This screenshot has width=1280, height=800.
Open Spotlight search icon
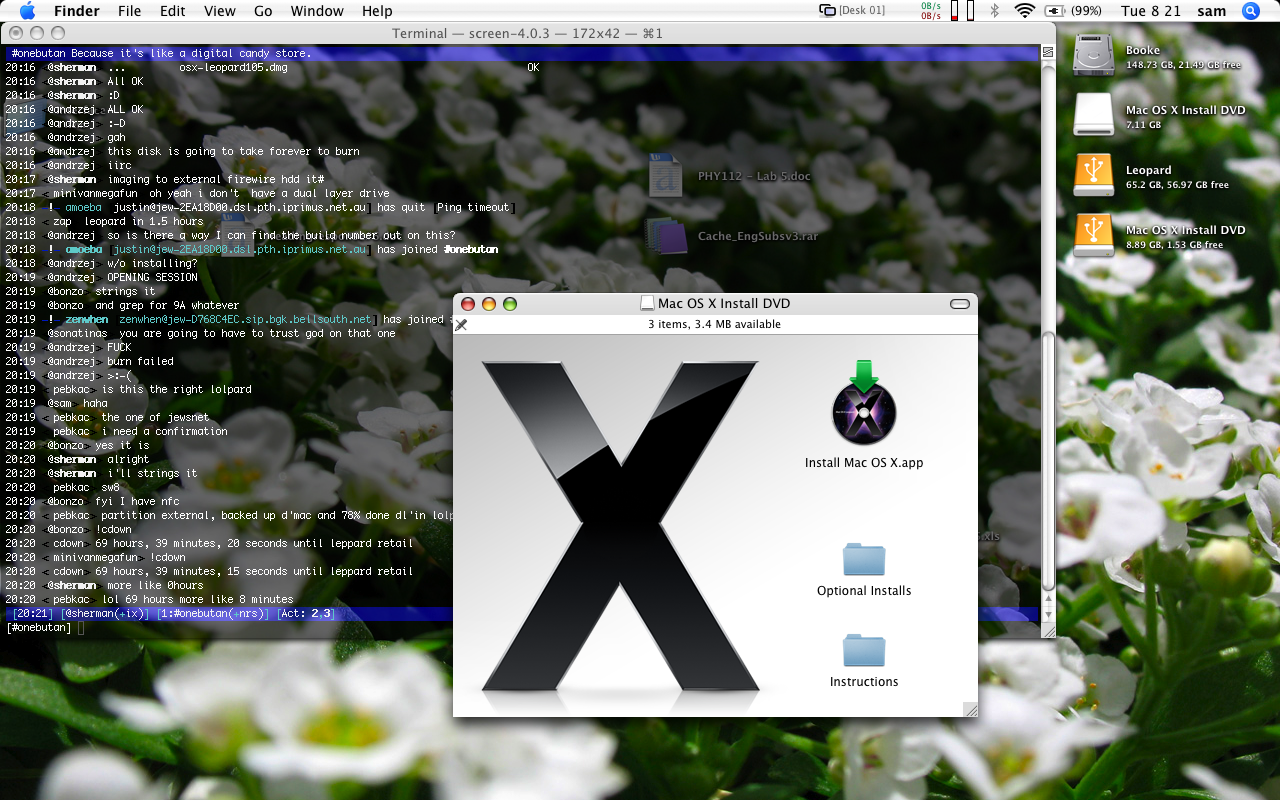pos(1250,11)
